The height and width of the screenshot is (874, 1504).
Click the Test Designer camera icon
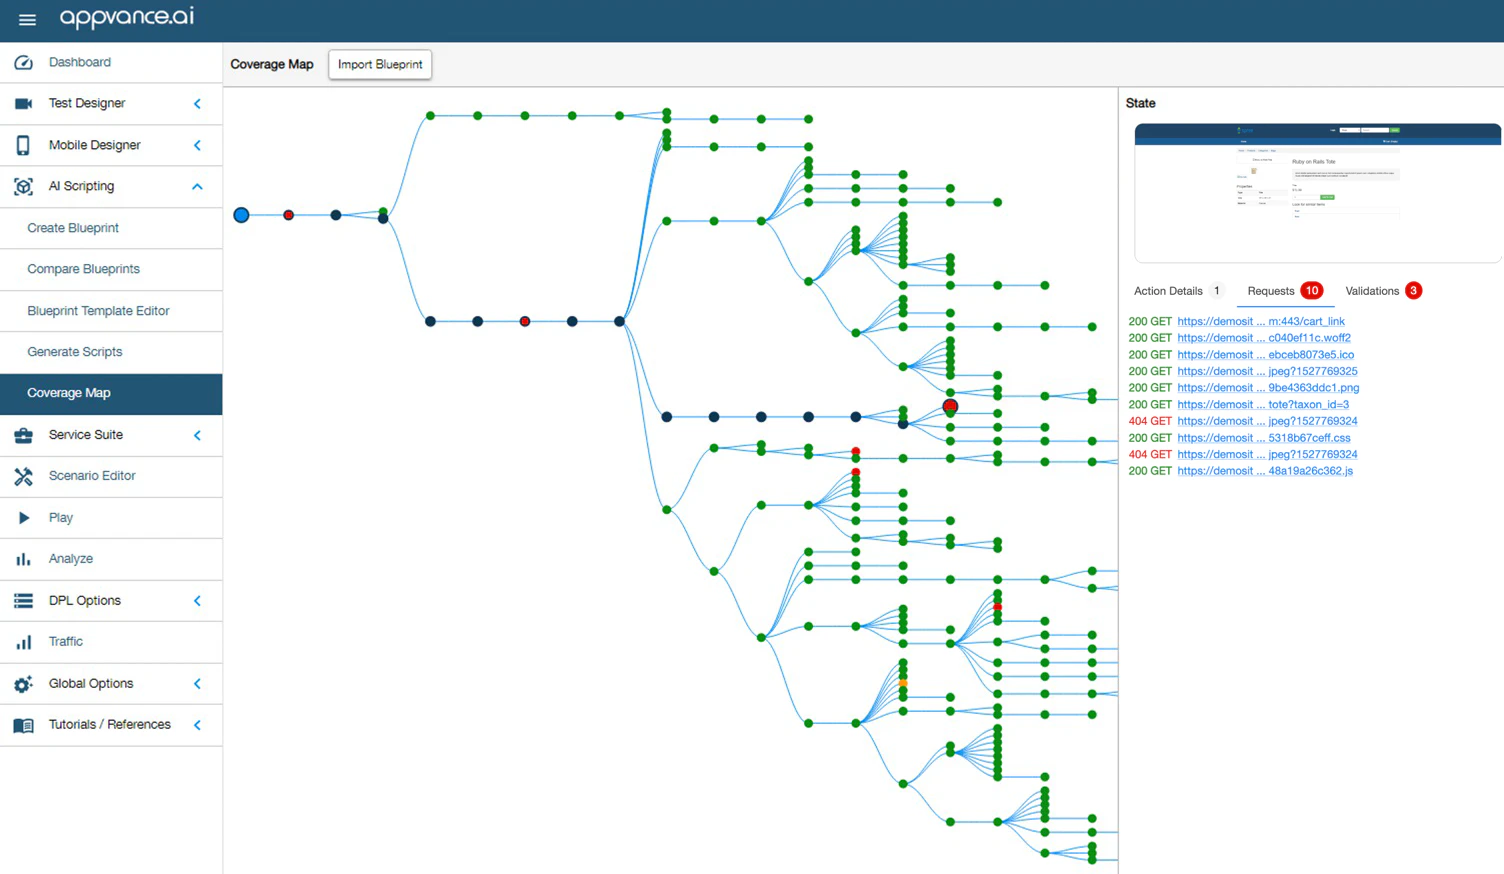(22, 103)
